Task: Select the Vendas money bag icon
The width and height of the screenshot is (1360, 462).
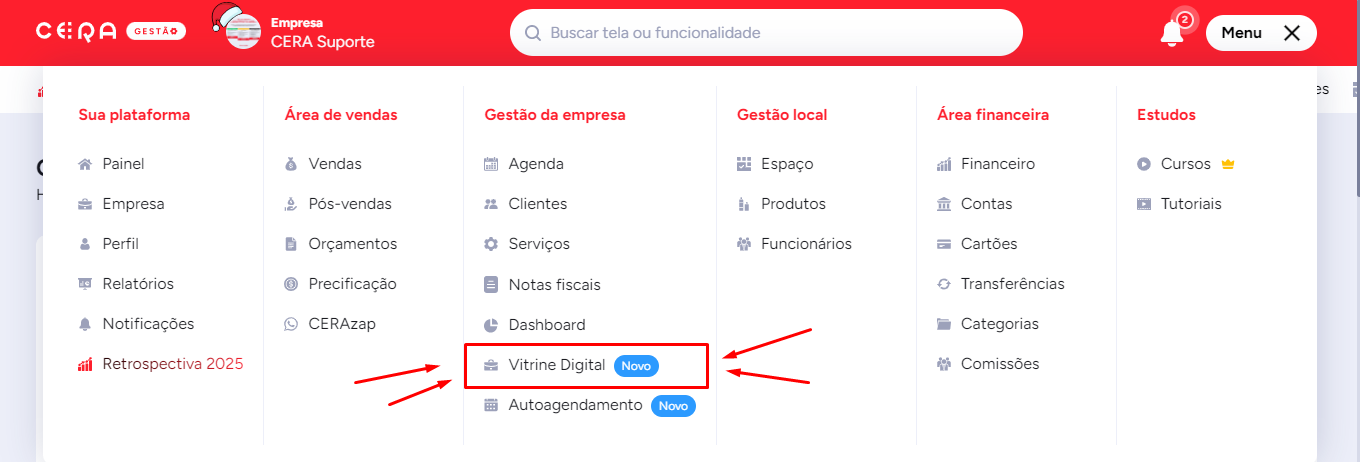Action: point(291,164)
